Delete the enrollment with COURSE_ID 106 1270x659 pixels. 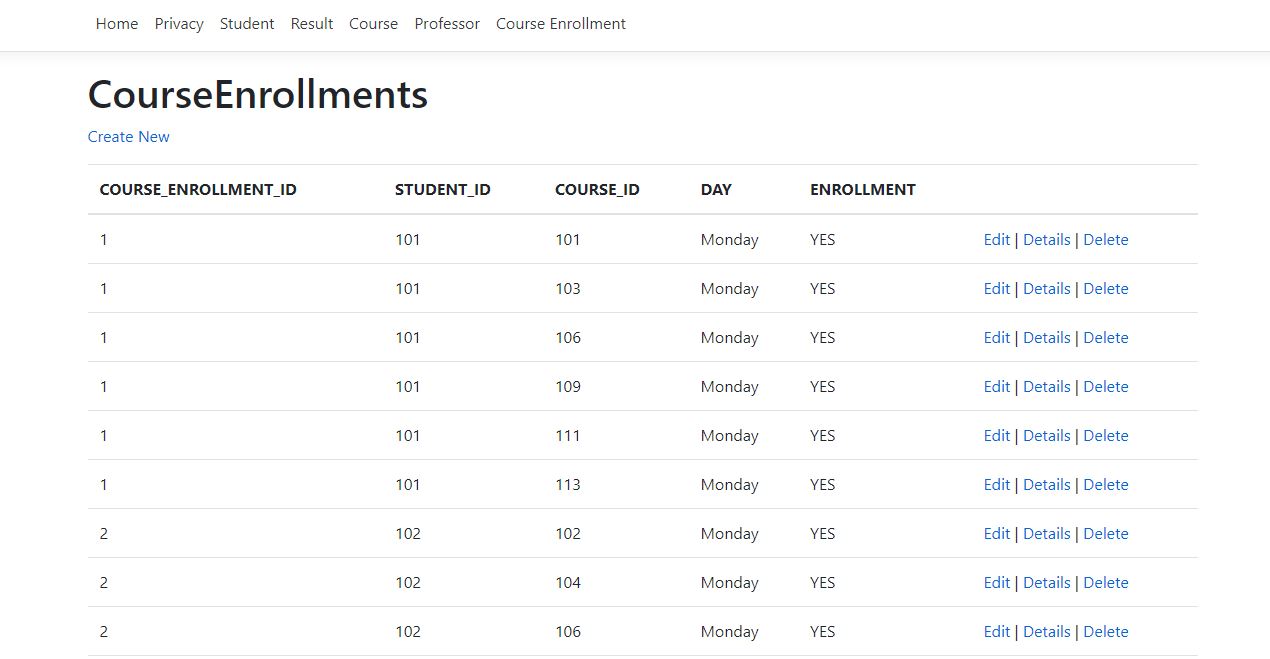pos(1105,337)
